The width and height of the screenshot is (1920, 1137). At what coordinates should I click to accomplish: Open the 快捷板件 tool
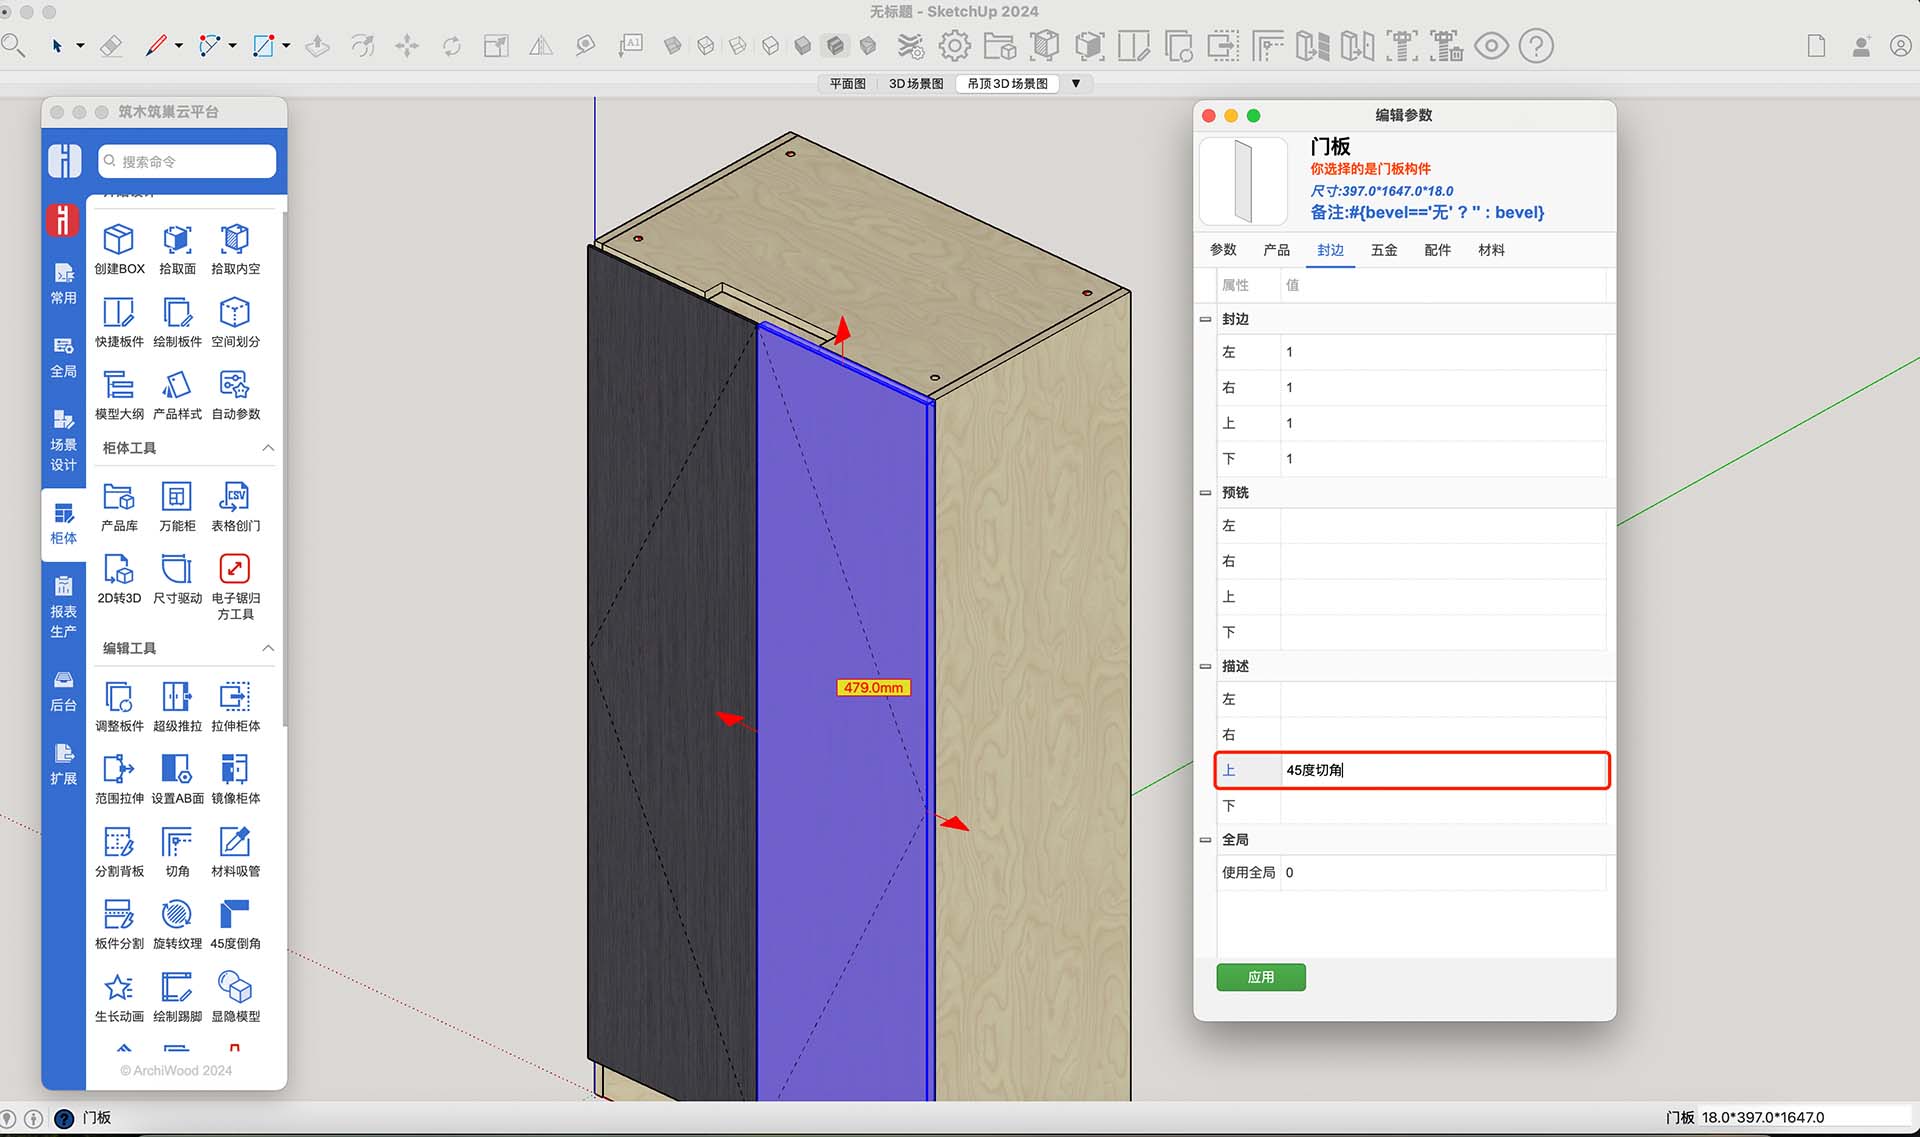click(x=119, y=312)
